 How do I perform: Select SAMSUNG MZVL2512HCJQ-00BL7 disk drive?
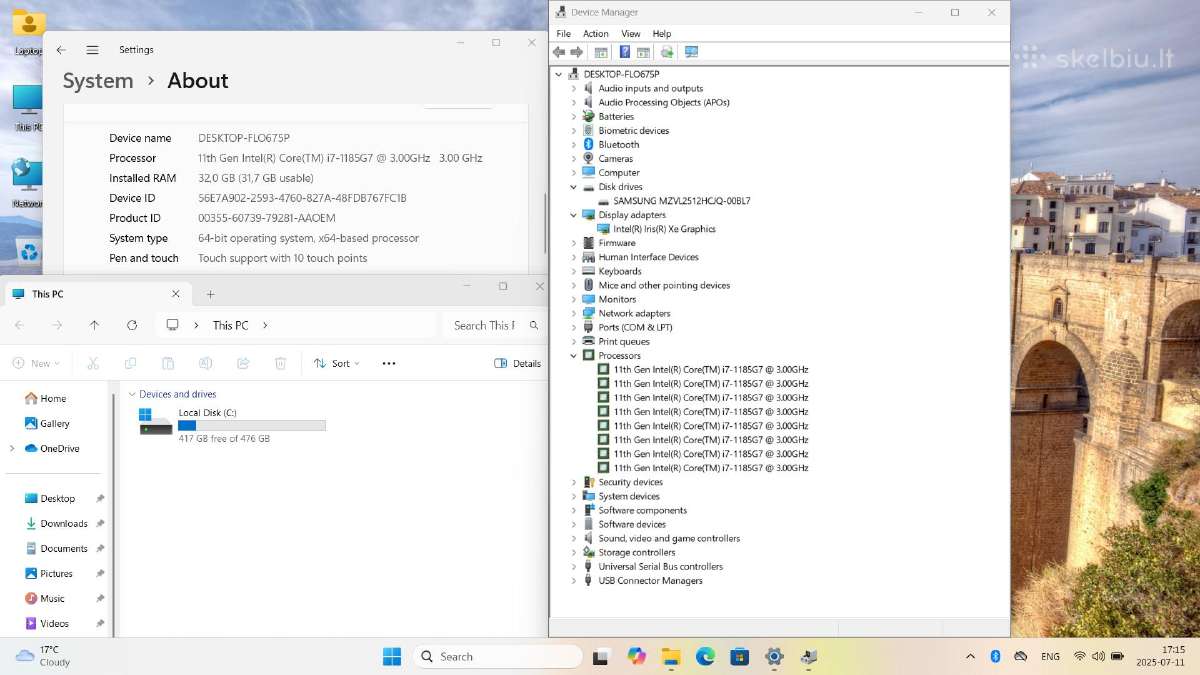[x=681, y=201]
